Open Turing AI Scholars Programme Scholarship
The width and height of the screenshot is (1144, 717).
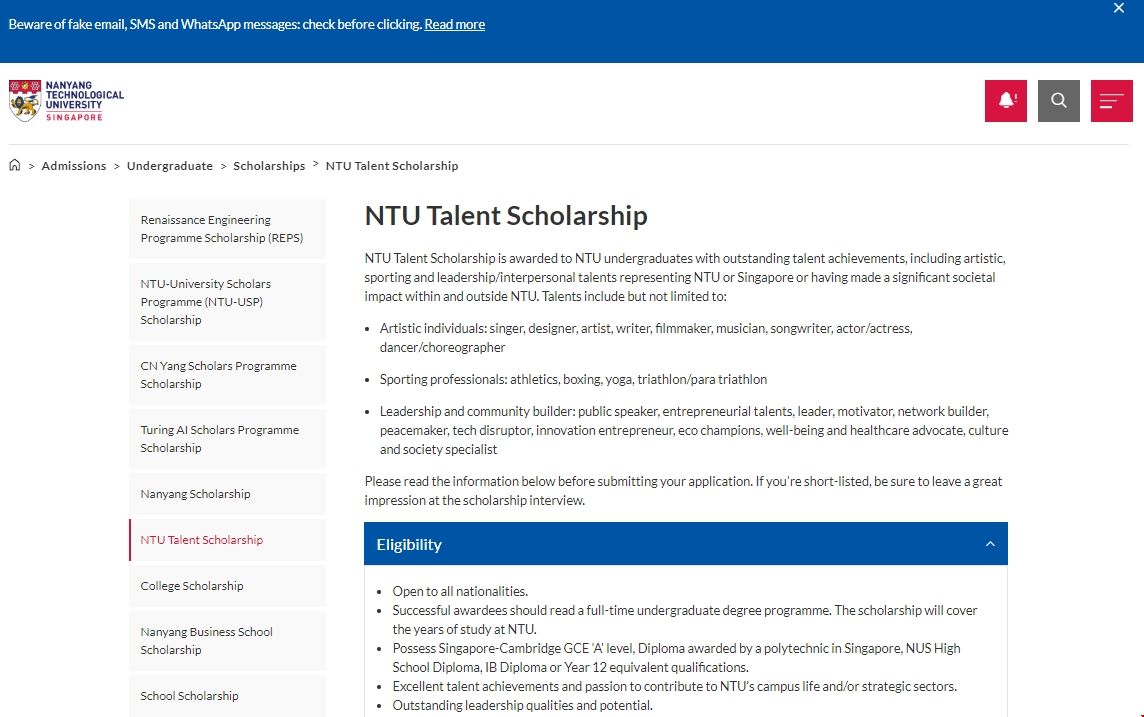[219, 439]
